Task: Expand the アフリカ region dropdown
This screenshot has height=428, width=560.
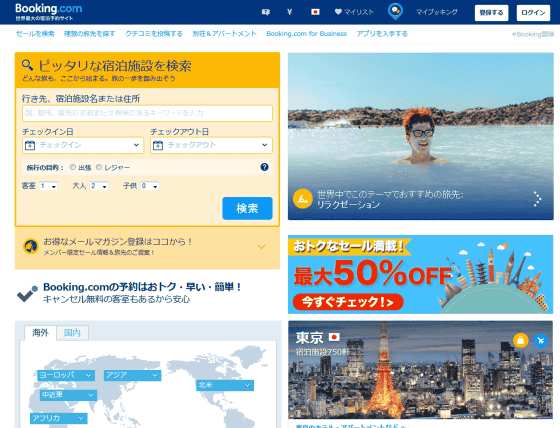Action: [x=59, y=418]
